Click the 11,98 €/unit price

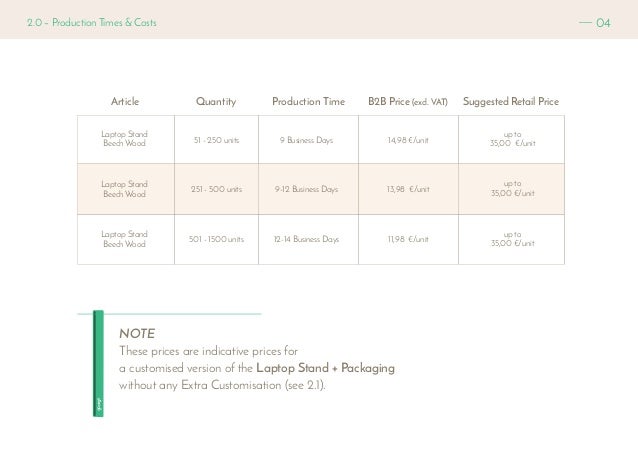pos(408,240)
